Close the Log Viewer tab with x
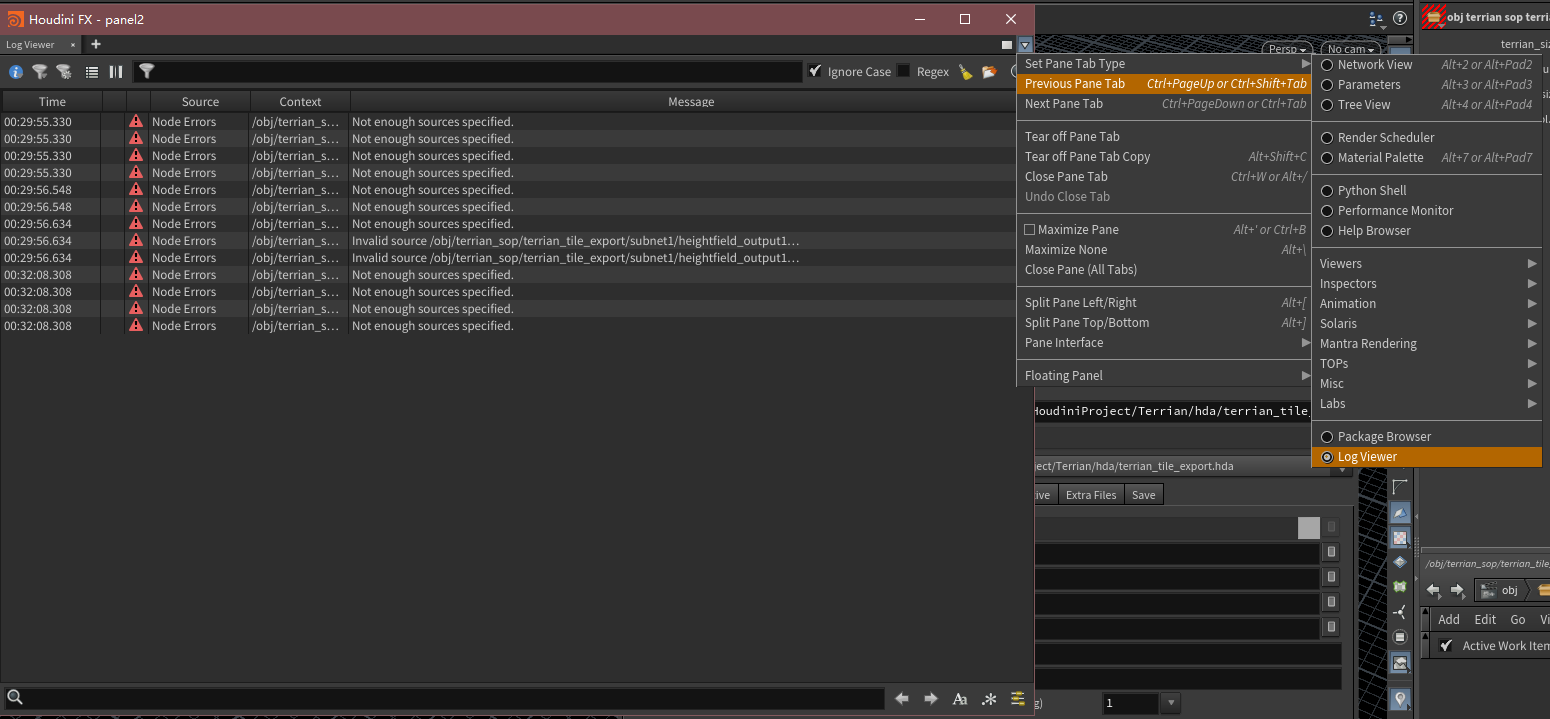The image size is (1550, 719). coord(73,45)
